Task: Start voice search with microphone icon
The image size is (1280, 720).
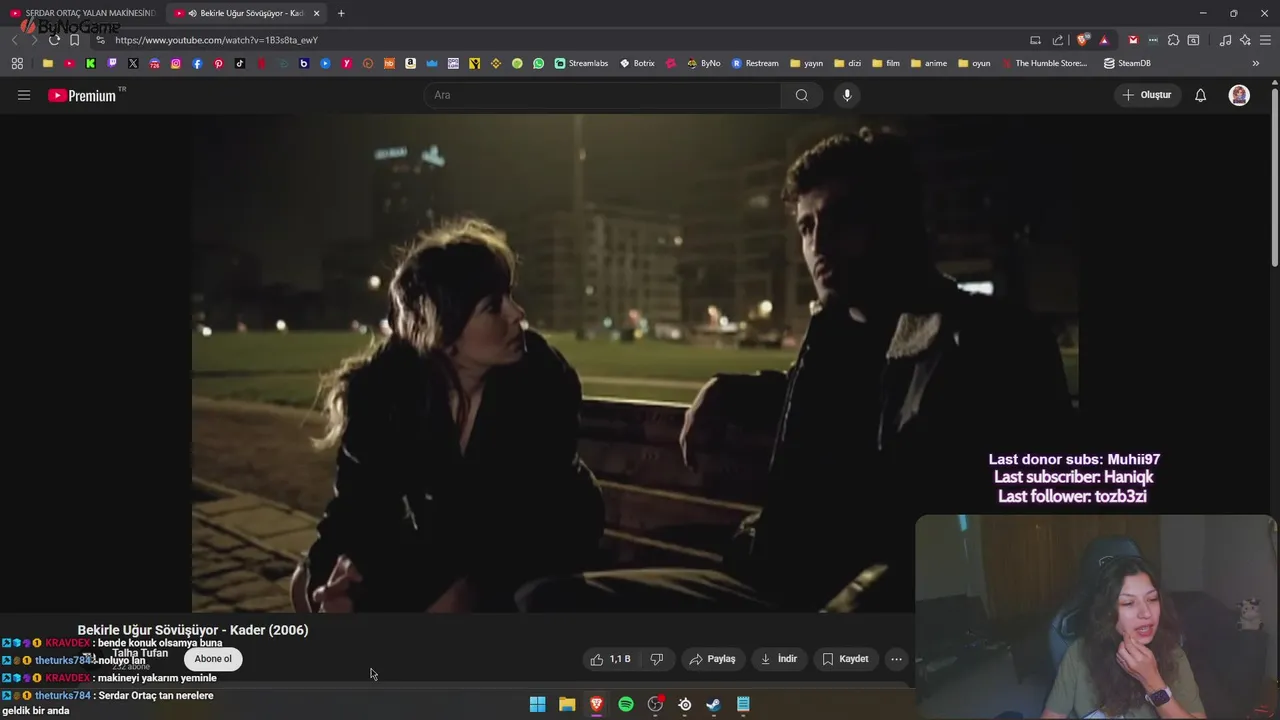Action: (847, 95)
